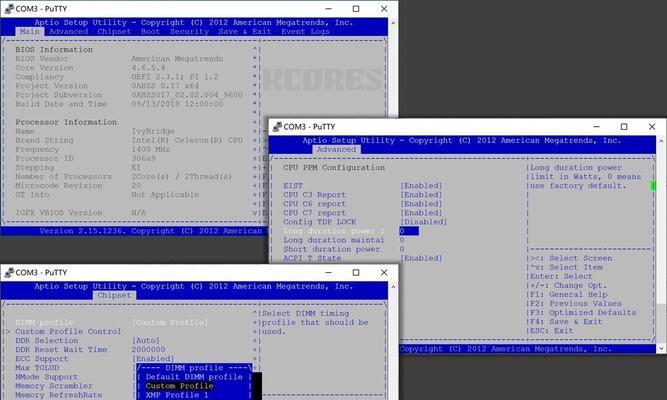Toggle CPU C3 Report [Enabled] value
This screenshot has width=667, height=400.
click(x=421, y=194)
